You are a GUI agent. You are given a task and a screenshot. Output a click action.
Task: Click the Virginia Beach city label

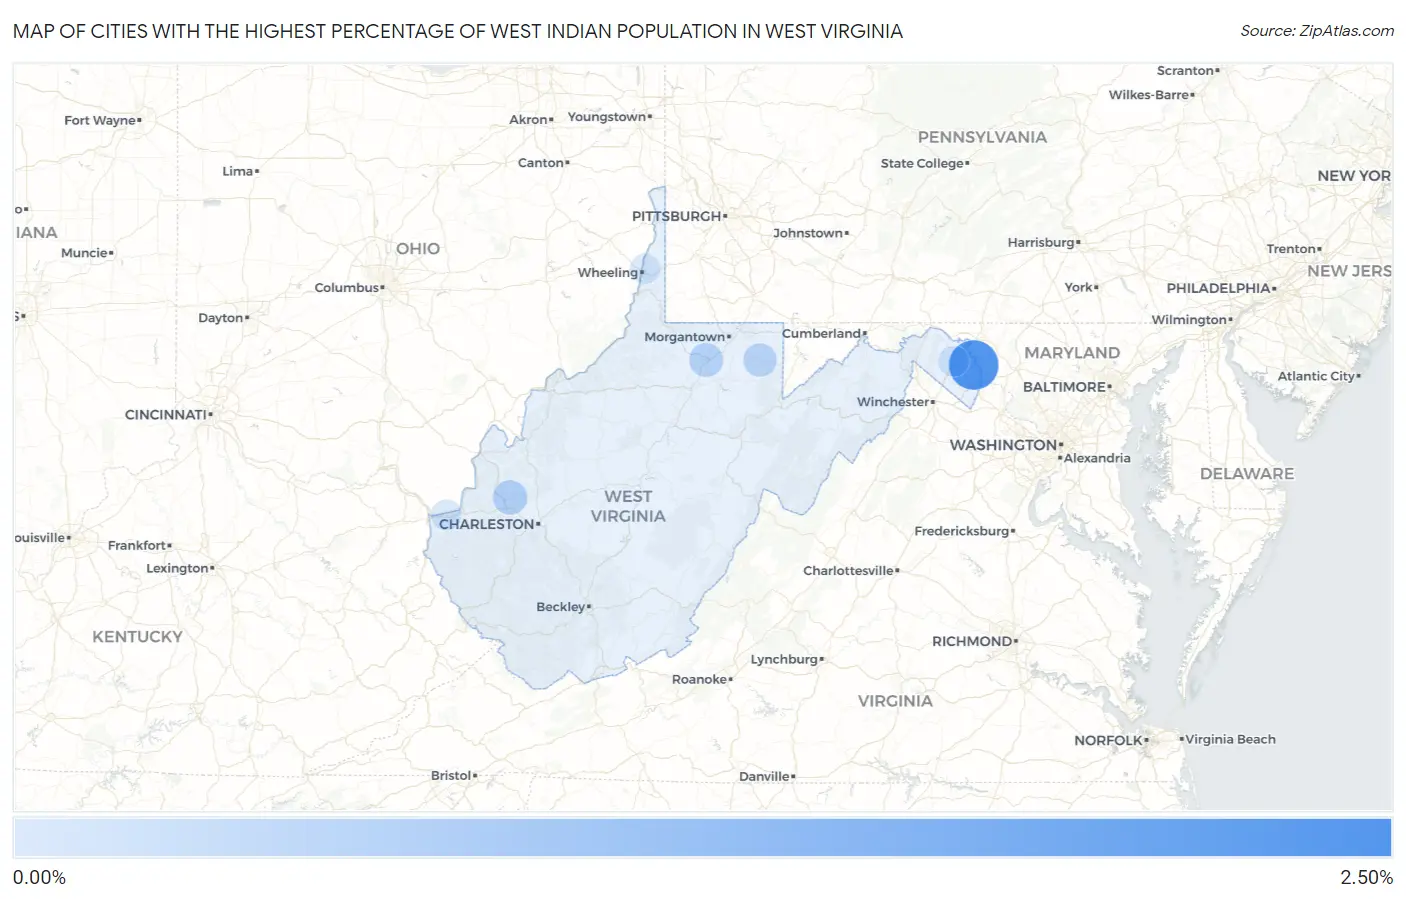pyautogui.click(x=1230, y=740)
